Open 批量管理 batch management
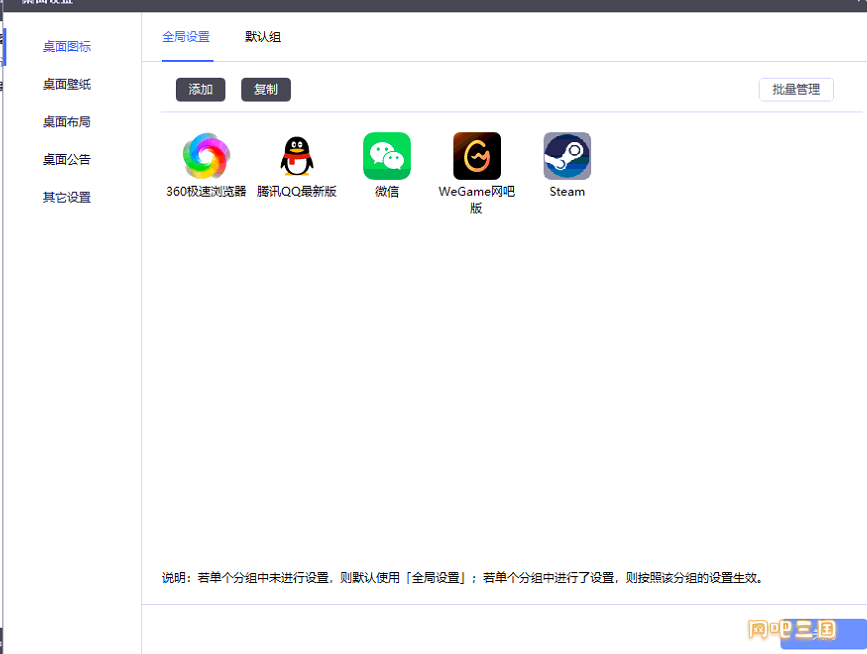Image resolution: width=867 pixels, height=654 pixels. [x=796, y=90]
